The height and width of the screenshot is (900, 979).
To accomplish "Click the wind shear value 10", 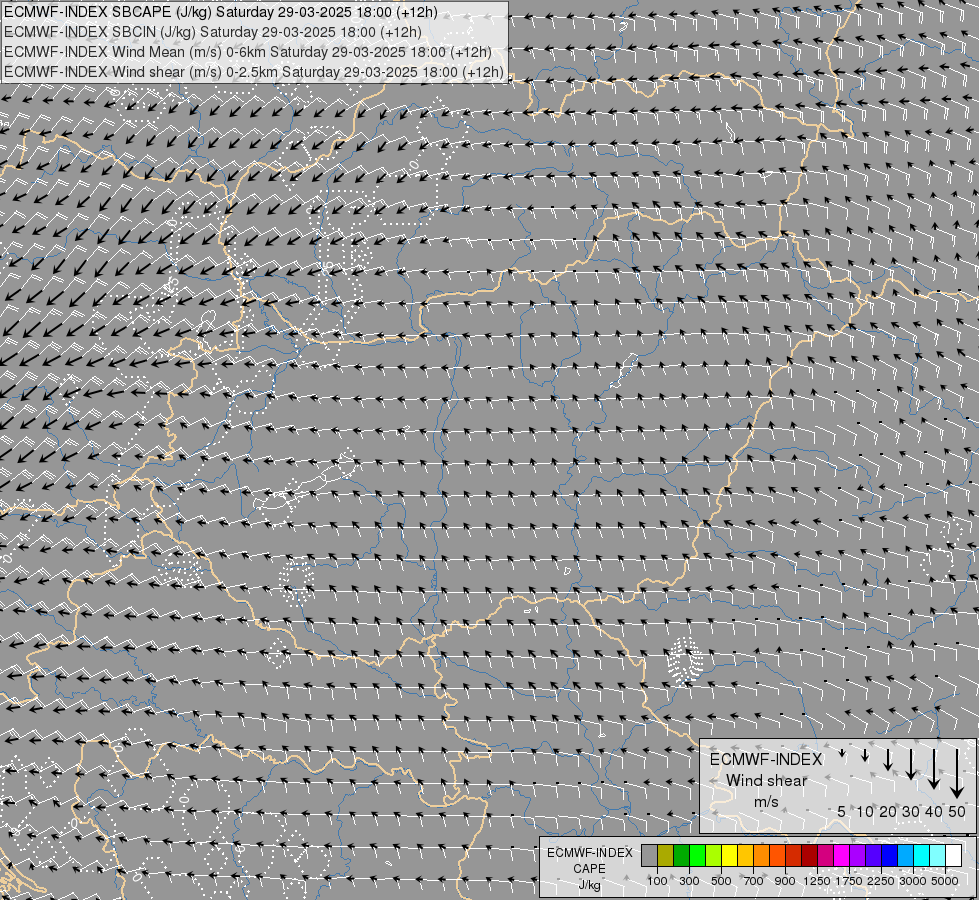I will (865, 811).
